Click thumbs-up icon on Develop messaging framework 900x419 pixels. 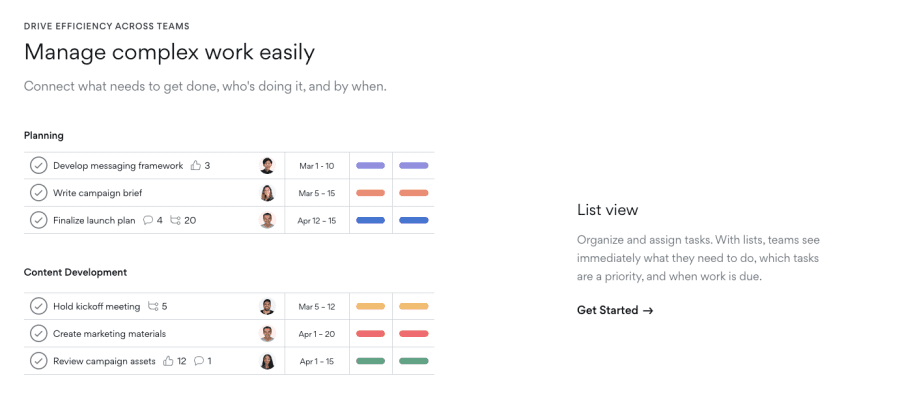pos(196,166)
